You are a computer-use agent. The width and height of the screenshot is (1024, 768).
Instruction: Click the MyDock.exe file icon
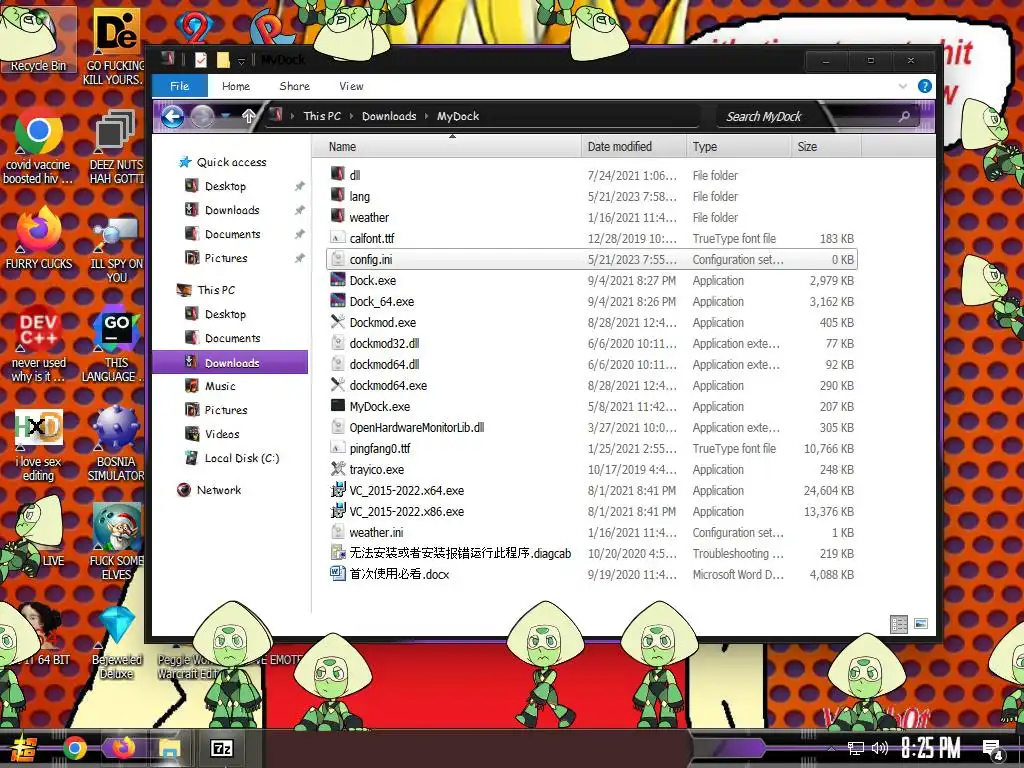coord(338,406)
